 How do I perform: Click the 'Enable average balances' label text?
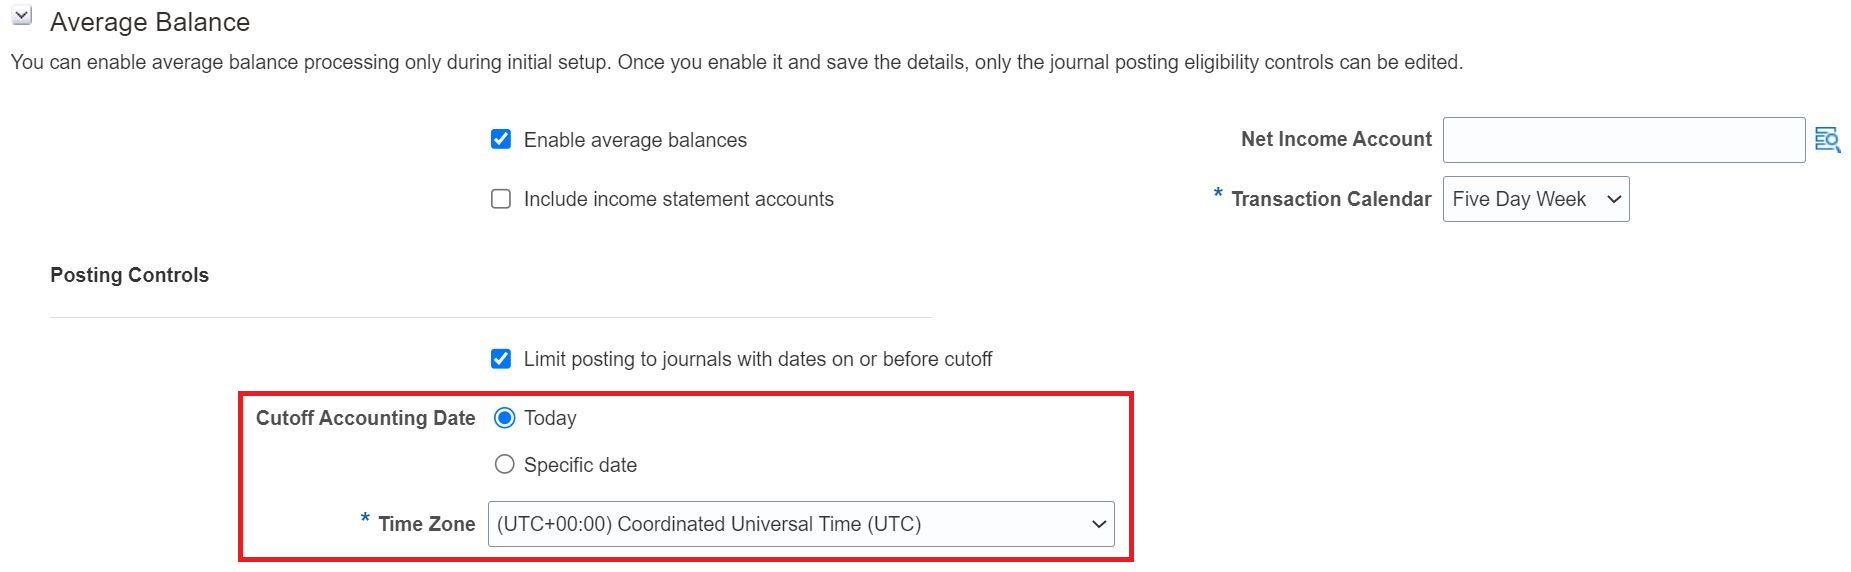[635, 140]
